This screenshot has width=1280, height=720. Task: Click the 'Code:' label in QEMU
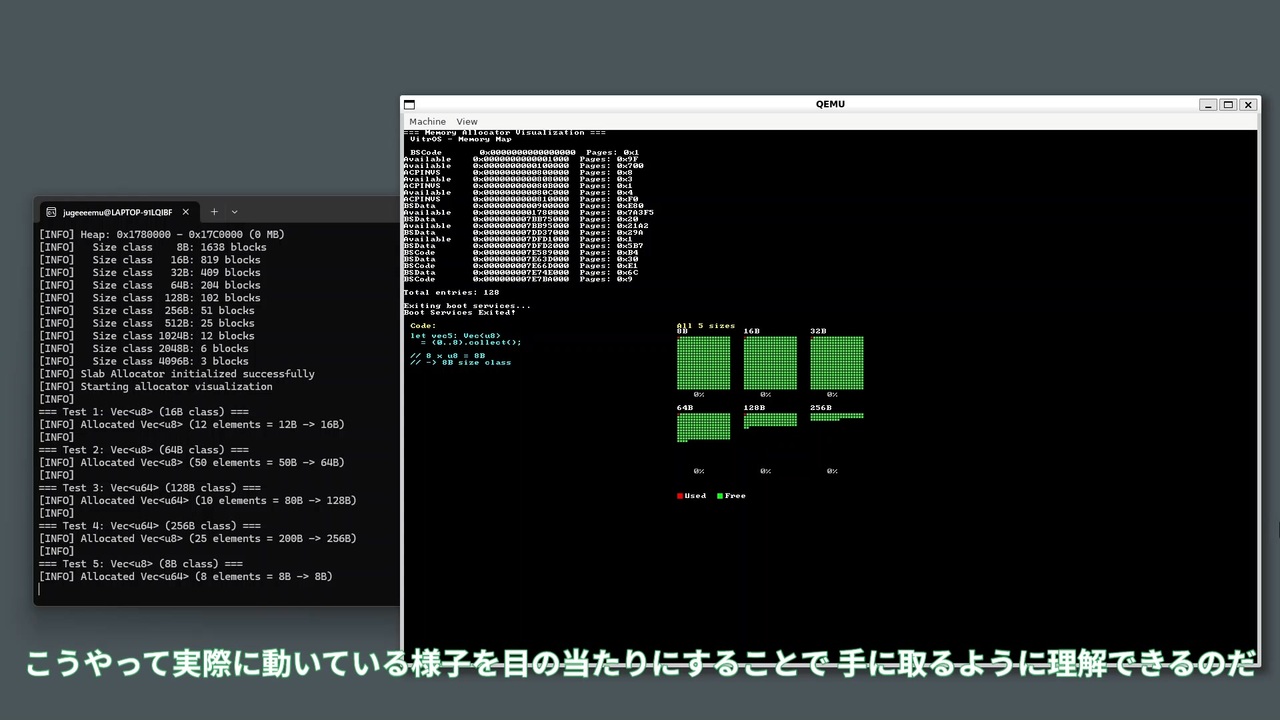[423, 326]
